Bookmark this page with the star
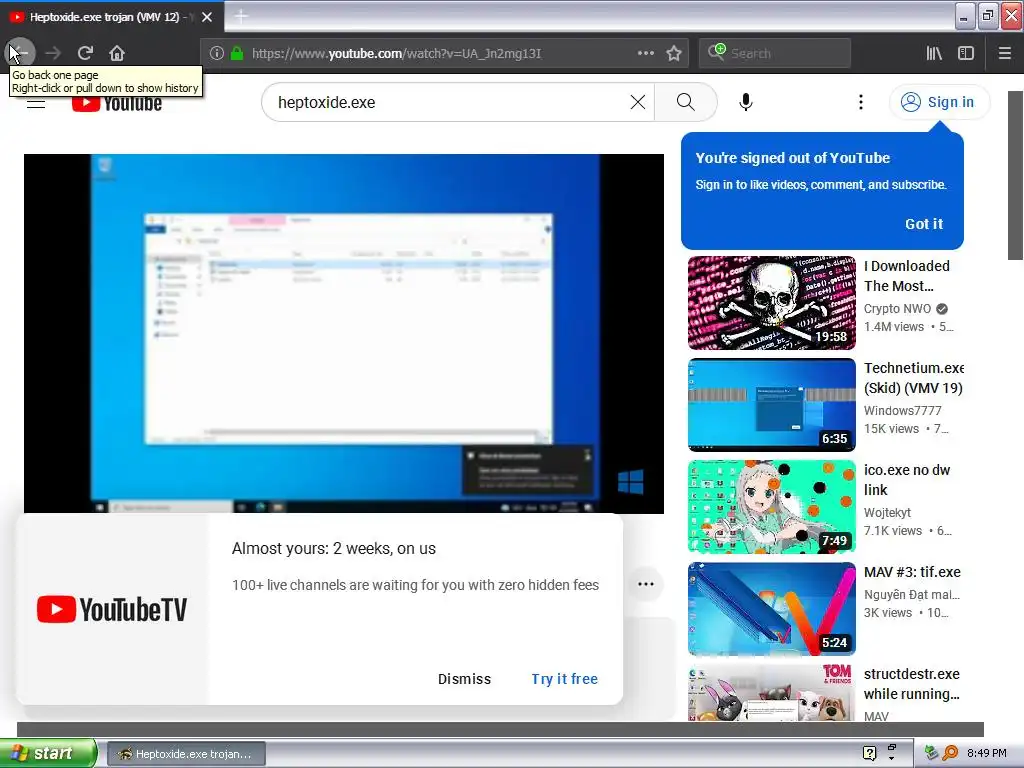This screenshot has height=768, width=1024. tap(674, 53)
